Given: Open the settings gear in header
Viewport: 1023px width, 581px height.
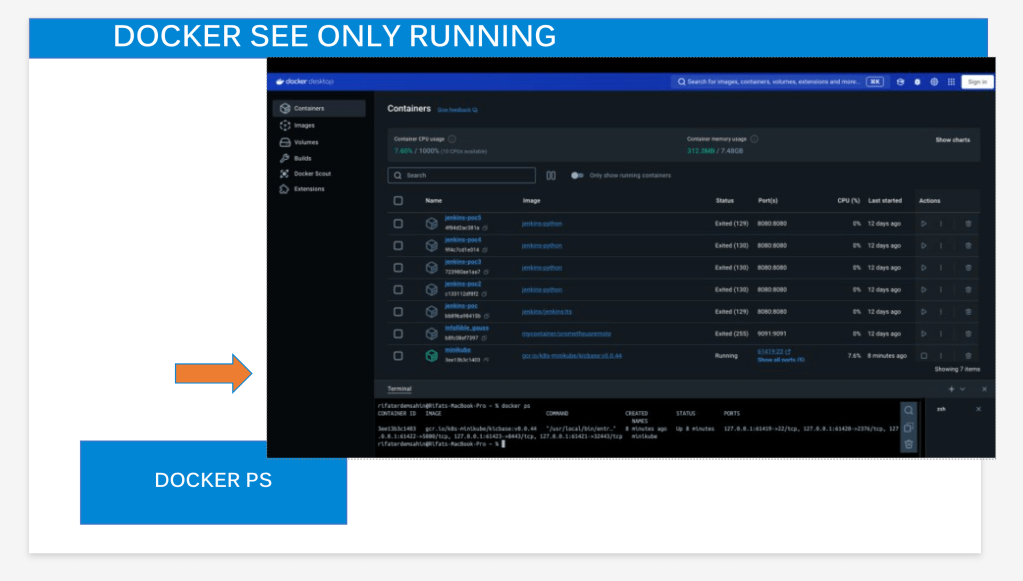Looking at the screenshot, I should (934, 82).
